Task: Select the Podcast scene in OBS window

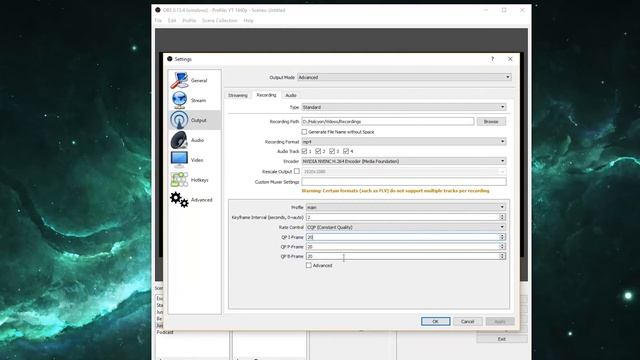Action: click(165, 332)
